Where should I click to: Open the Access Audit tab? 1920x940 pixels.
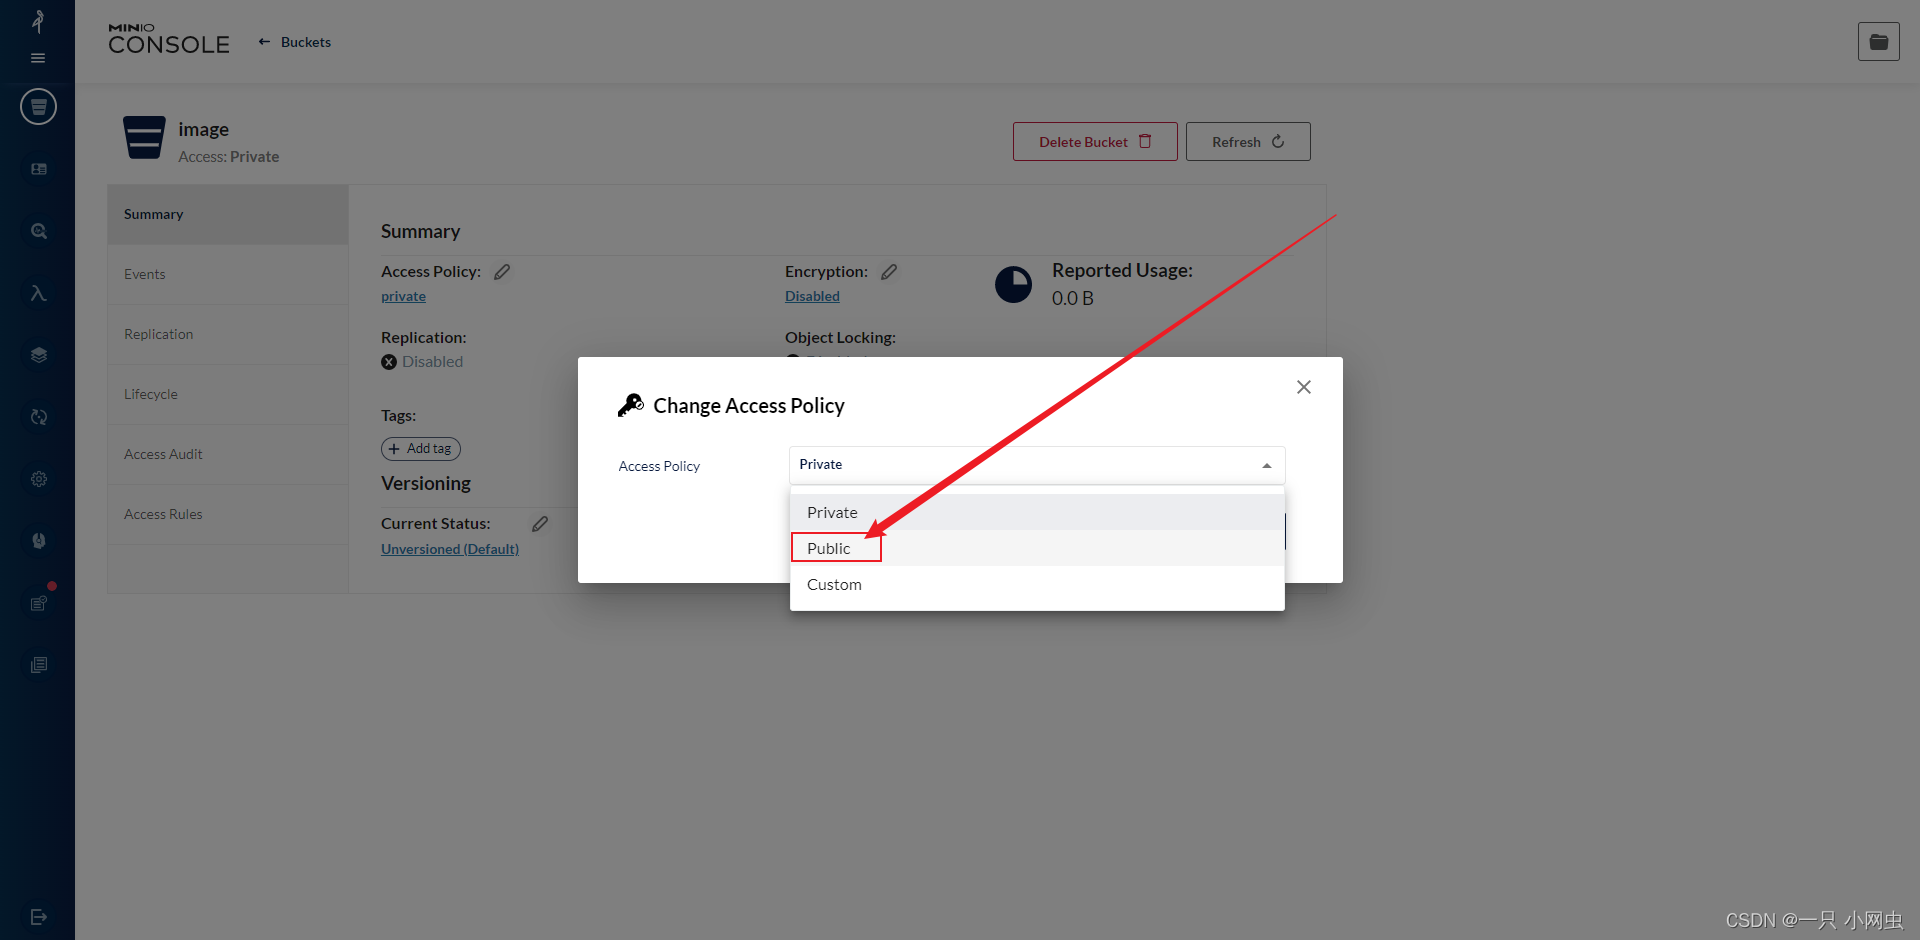(228, 455)
